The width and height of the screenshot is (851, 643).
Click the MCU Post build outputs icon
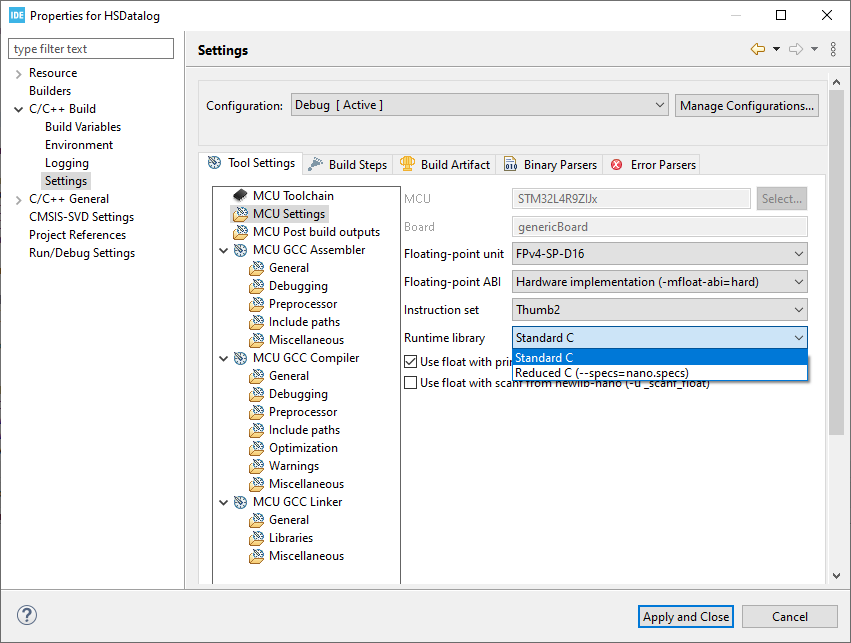click(x=240, y=232)
